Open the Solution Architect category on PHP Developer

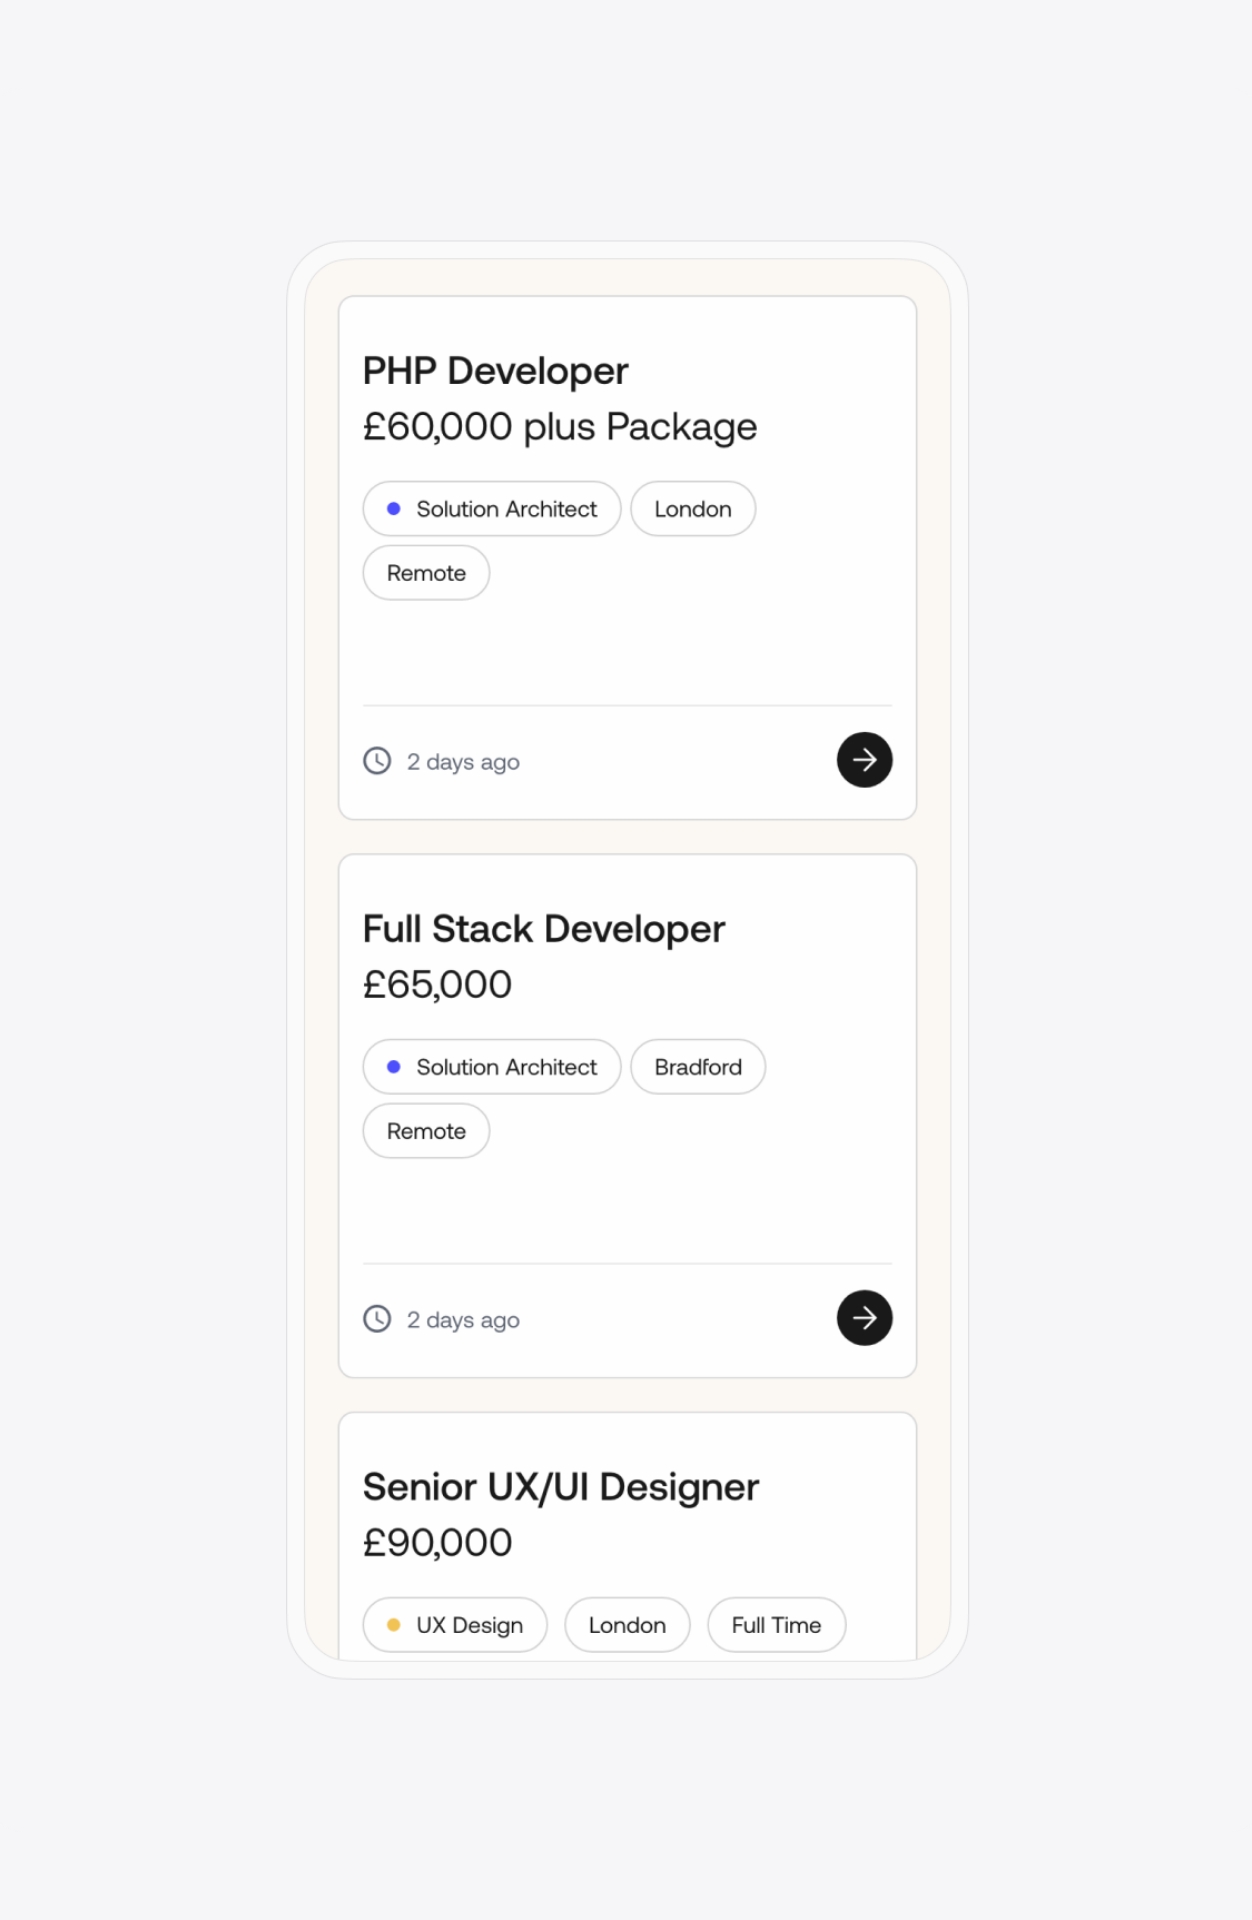click(x=491, y=508)
